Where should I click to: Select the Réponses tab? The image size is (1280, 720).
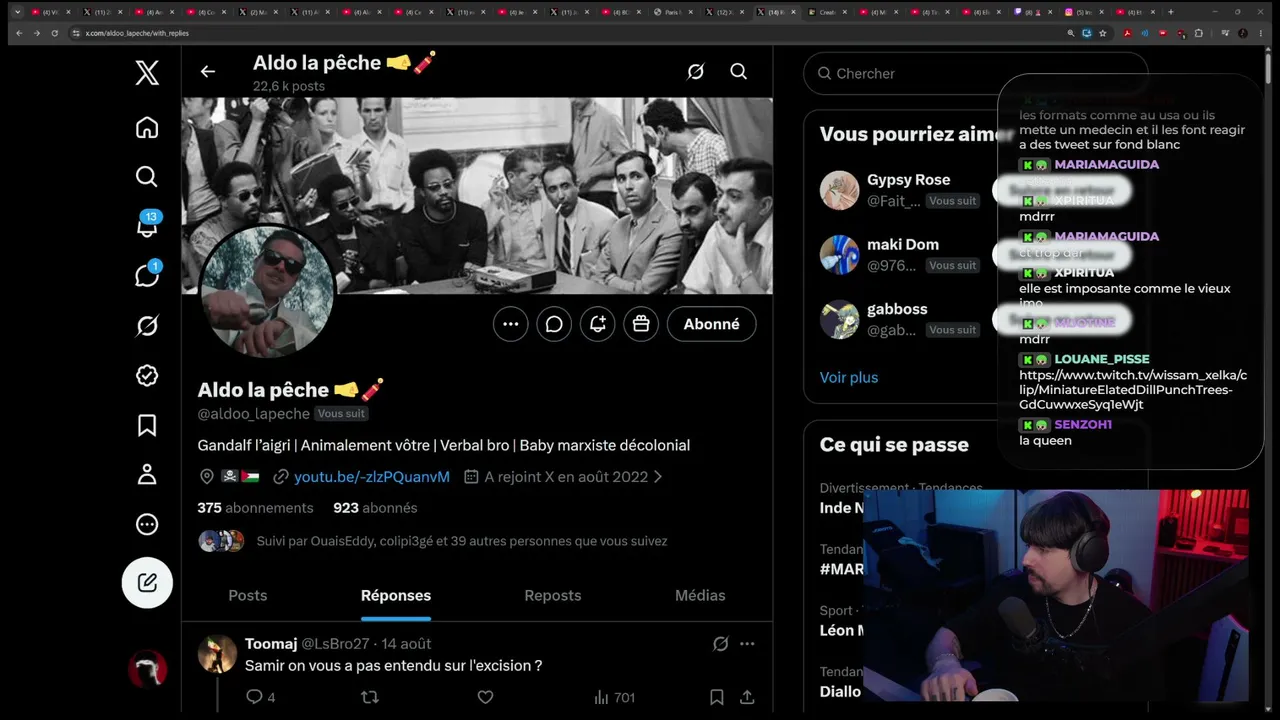click(x=396, y=595)
